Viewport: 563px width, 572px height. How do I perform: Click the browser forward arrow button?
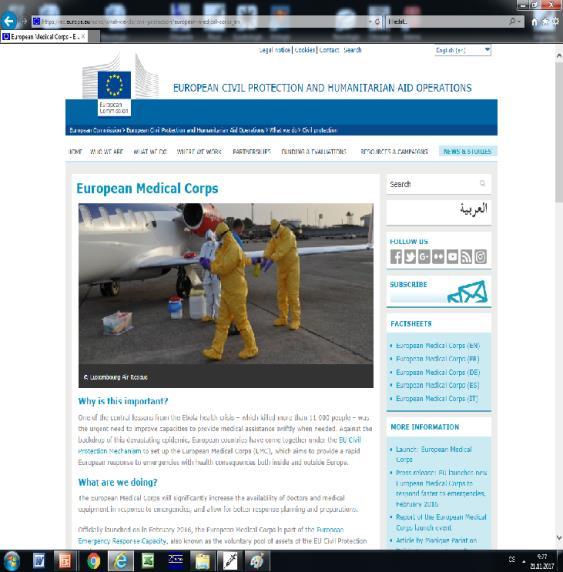pos(24,22)
